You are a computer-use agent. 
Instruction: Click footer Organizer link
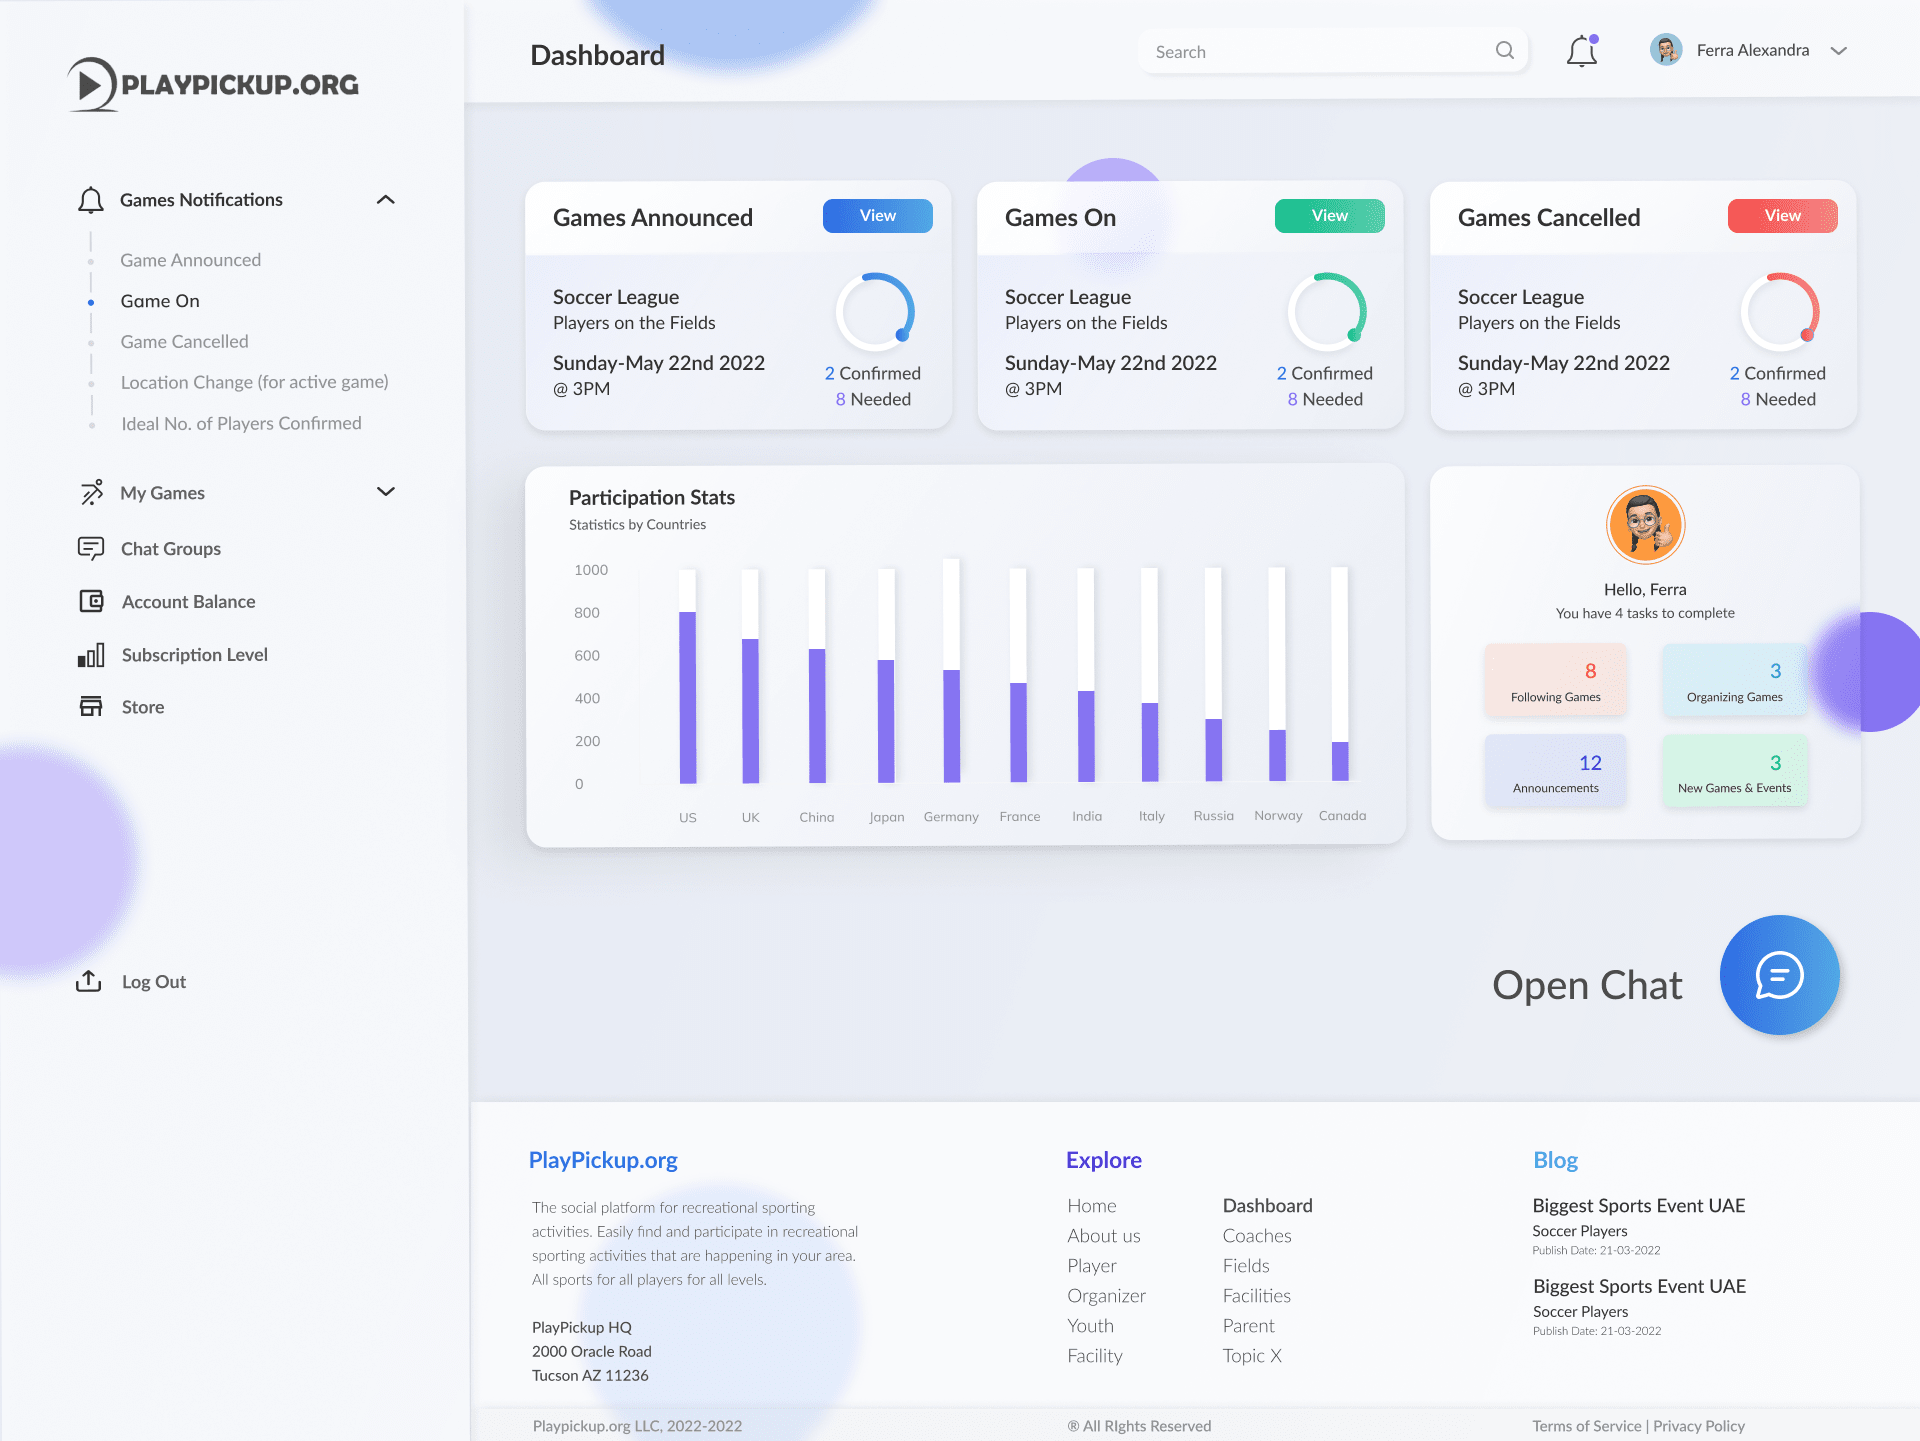coord(1107,1296)
